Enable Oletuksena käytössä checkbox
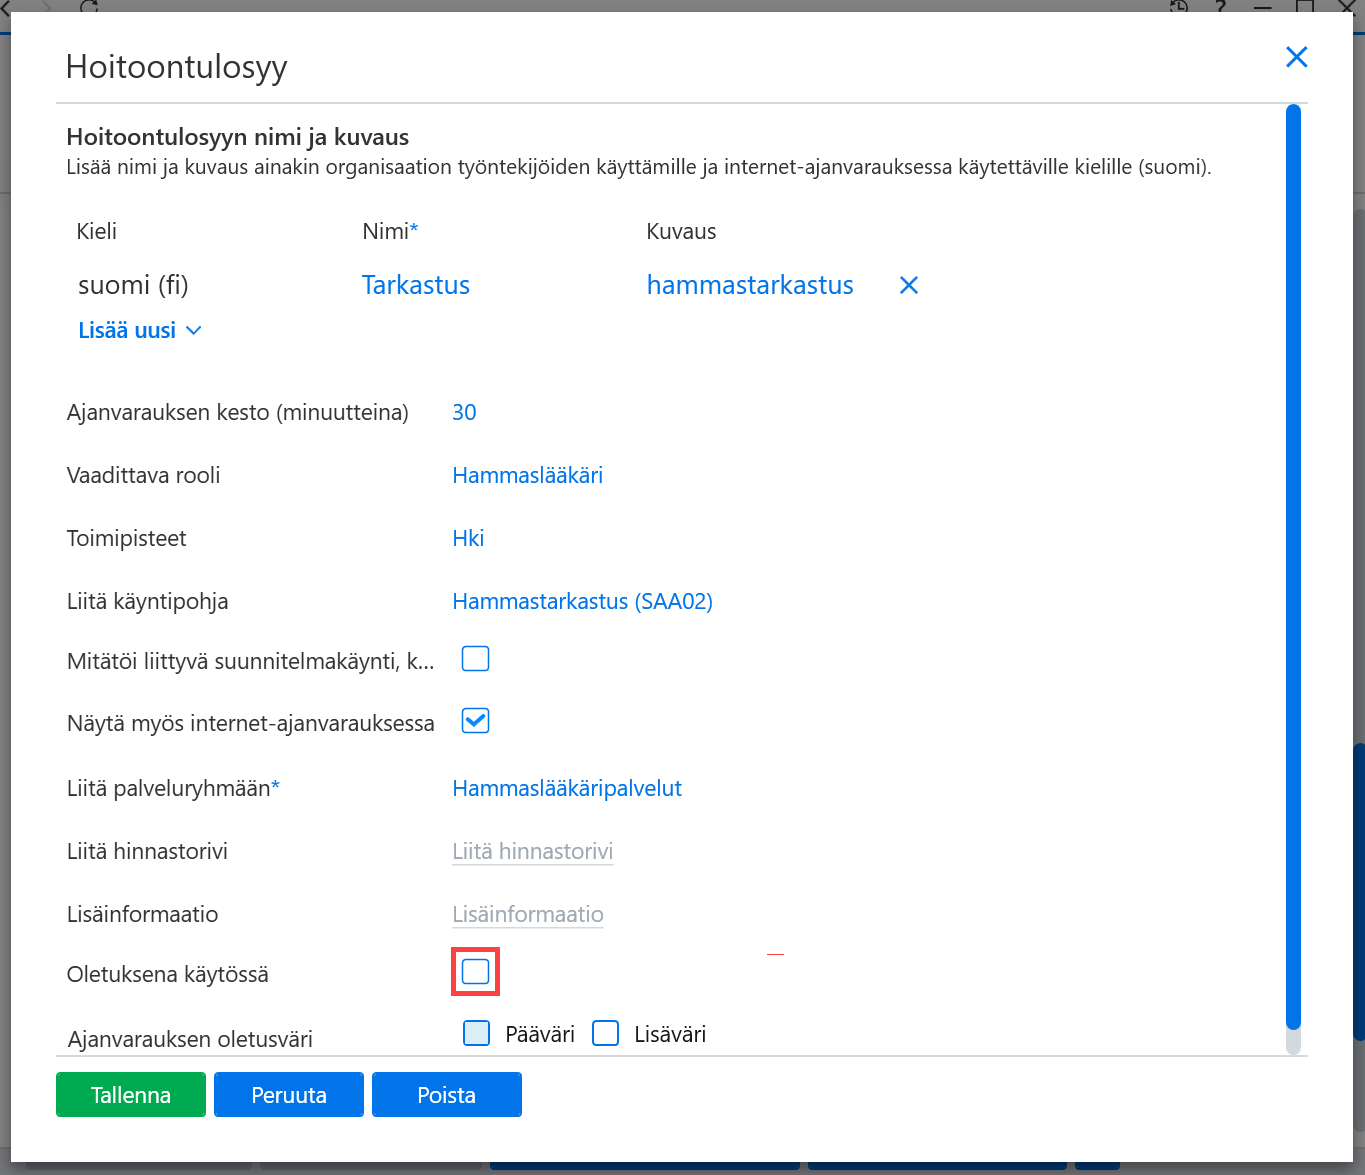Screen dimensions: 1365x1175 click(475, 971)
